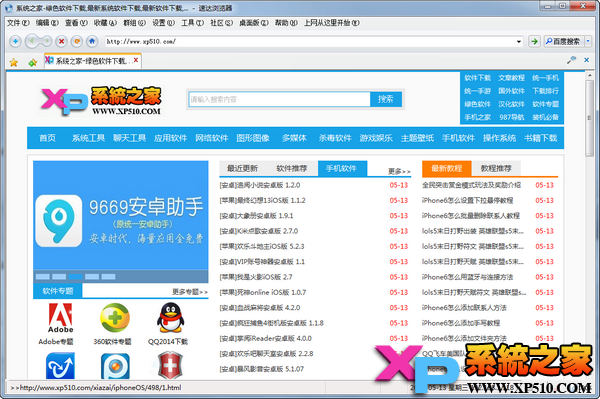Open the 360软件专题 icon
Viewport: 600px width, 399px height.
pyautogui.click(x=115, y=318)
